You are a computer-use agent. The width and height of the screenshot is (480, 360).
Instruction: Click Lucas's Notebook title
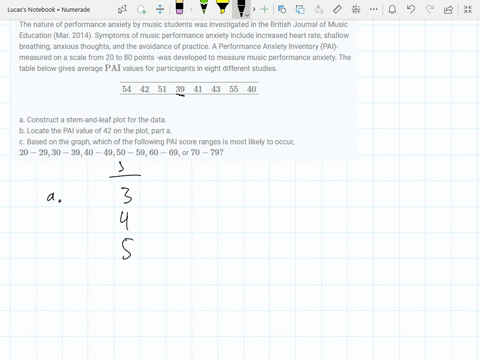pos(49,10)
